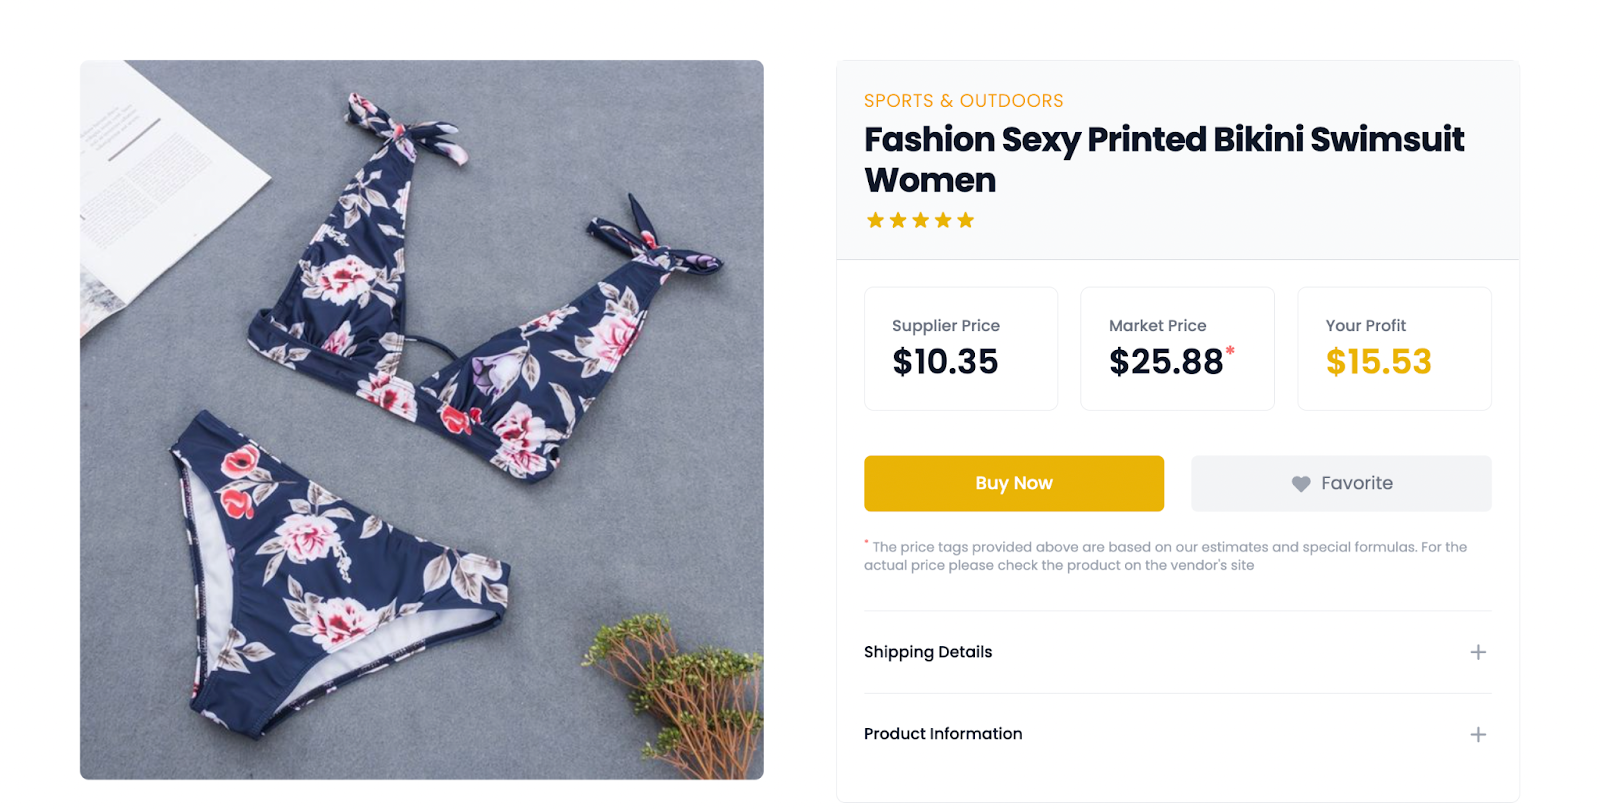Click the product title heading

point(1163,159)
